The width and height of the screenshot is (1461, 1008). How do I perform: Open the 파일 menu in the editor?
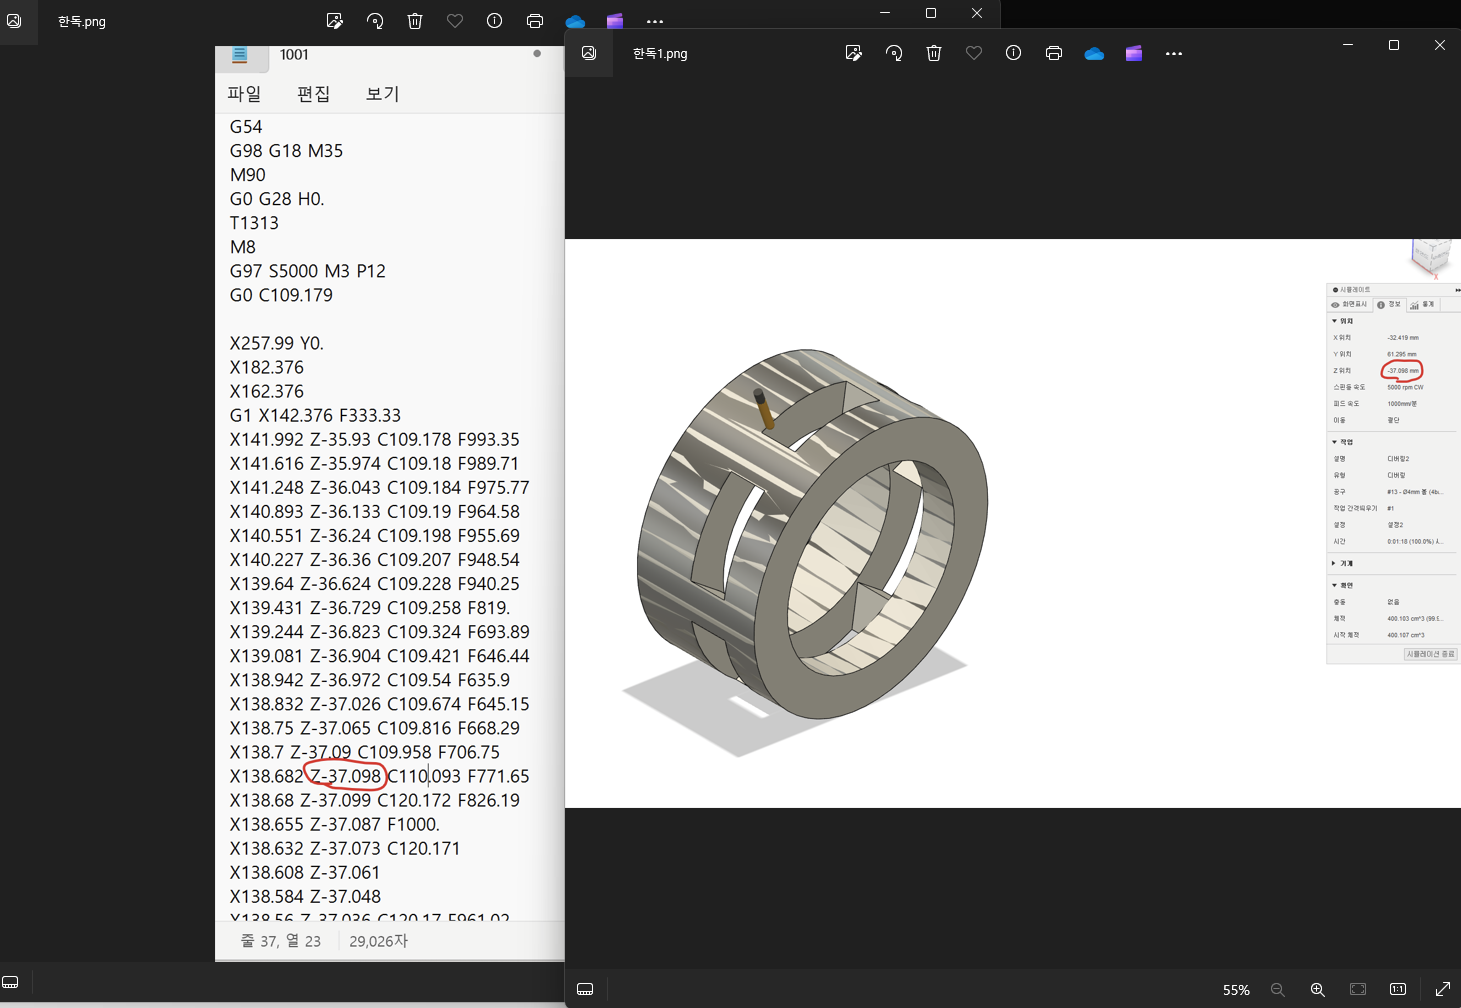coord(244,94)
